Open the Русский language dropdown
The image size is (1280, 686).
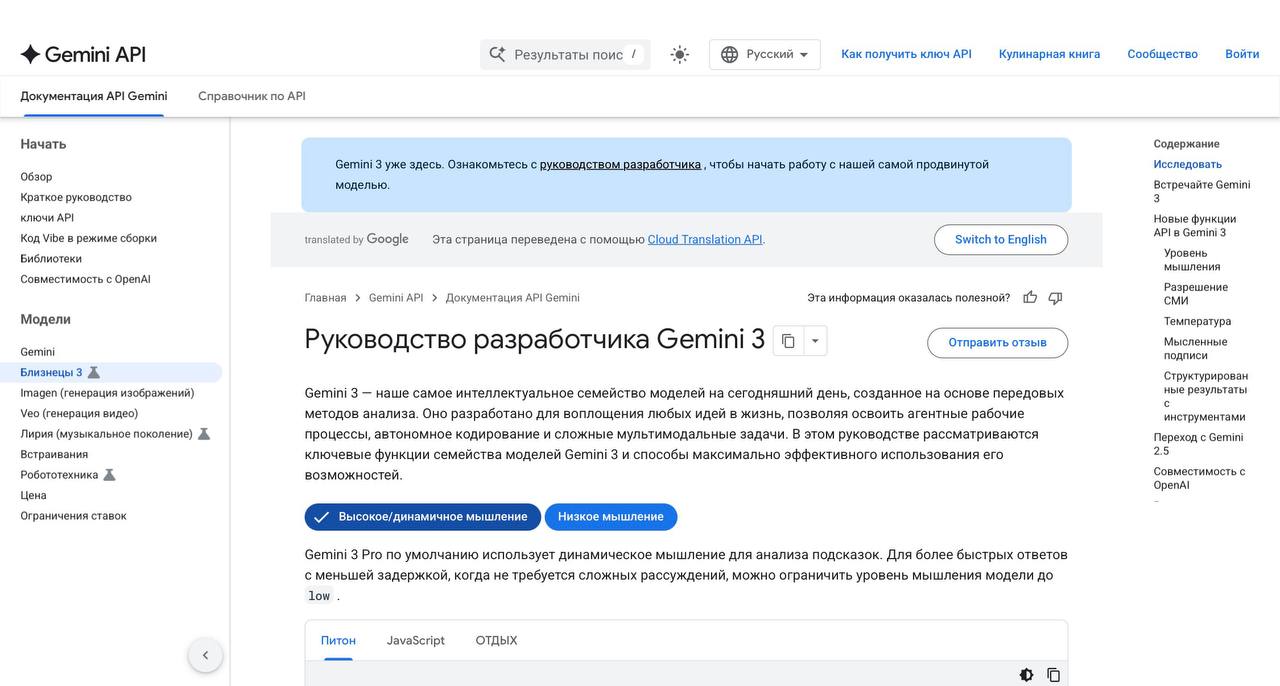click(x=764, y=54)
